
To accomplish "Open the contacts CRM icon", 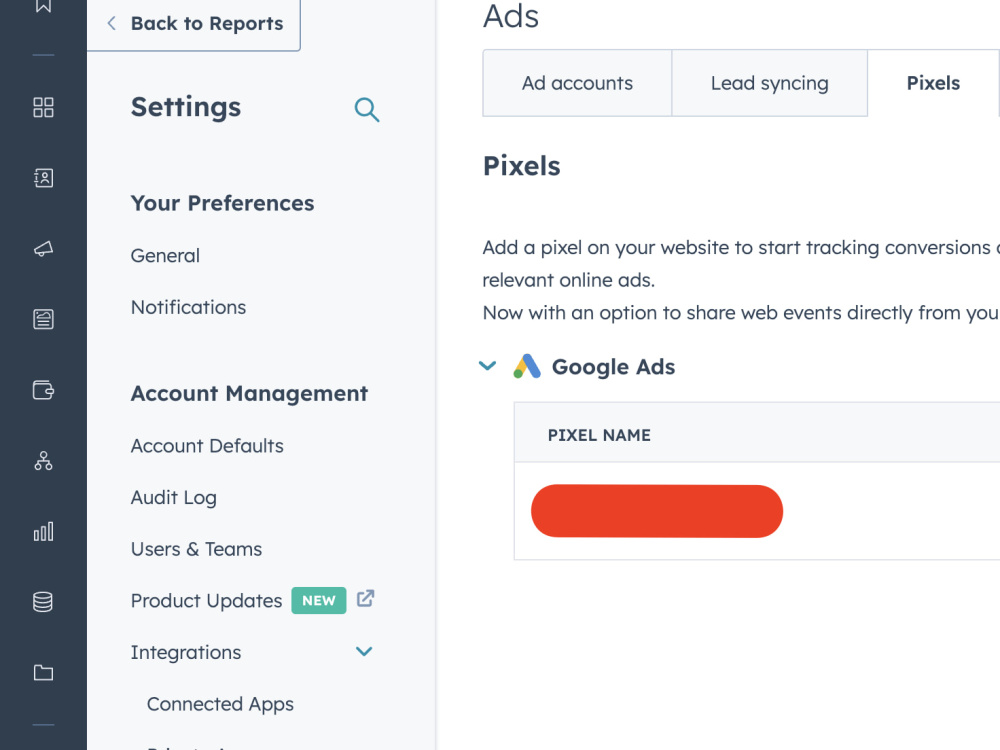I will 43,178.
